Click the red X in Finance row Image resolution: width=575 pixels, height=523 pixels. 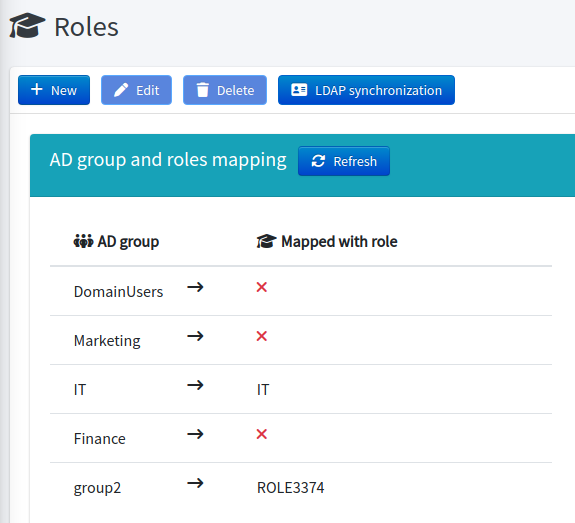coord(261,434)
